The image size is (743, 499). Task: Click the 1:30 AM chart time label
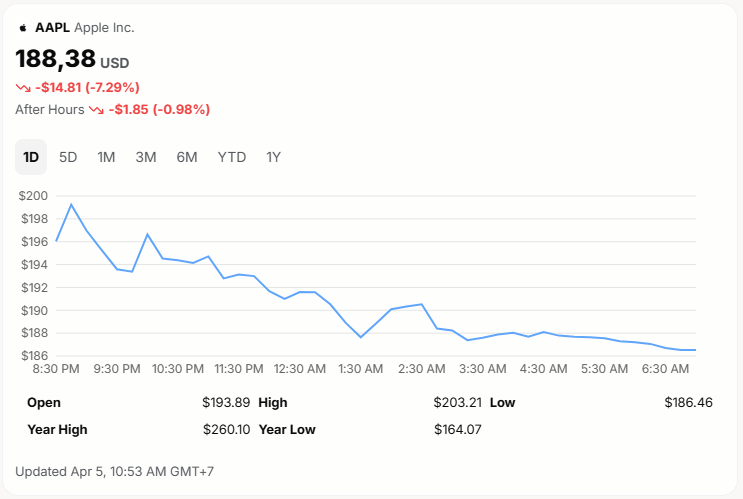[361, 369]
